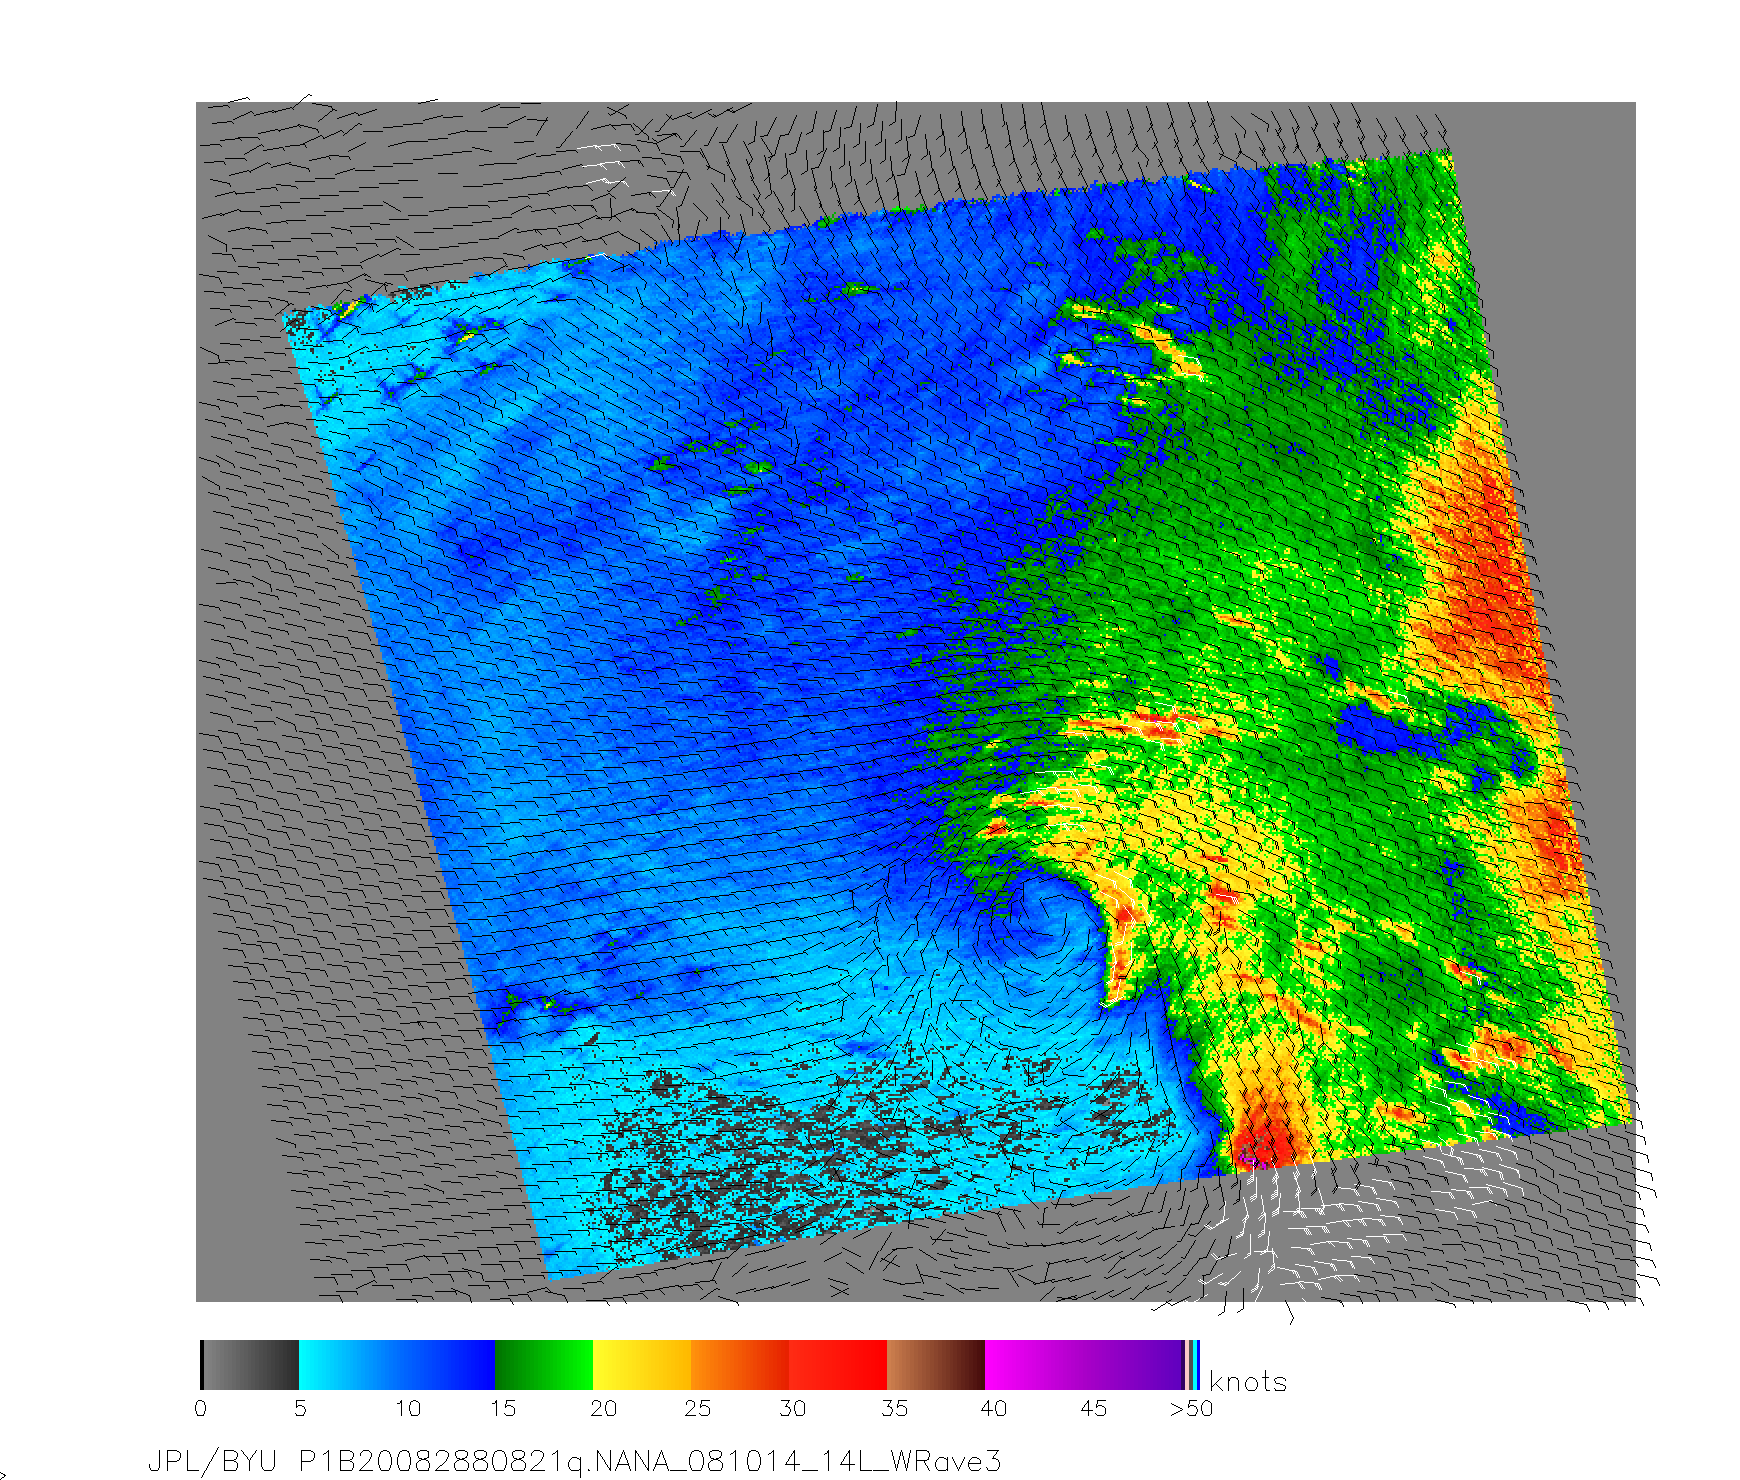Viewport: 1740px width, 1480px height.
Task: Click the green 15-20 knots legend band
Action: click(544, 1365)
